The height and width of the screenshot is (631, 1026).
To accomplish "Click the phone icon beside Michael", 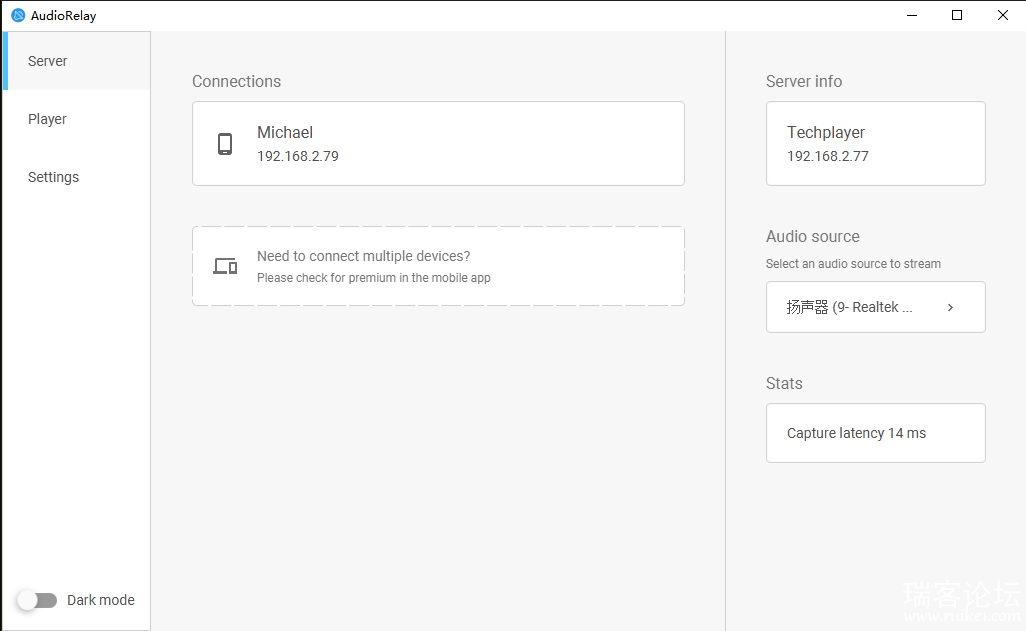I will pos(225,144).
